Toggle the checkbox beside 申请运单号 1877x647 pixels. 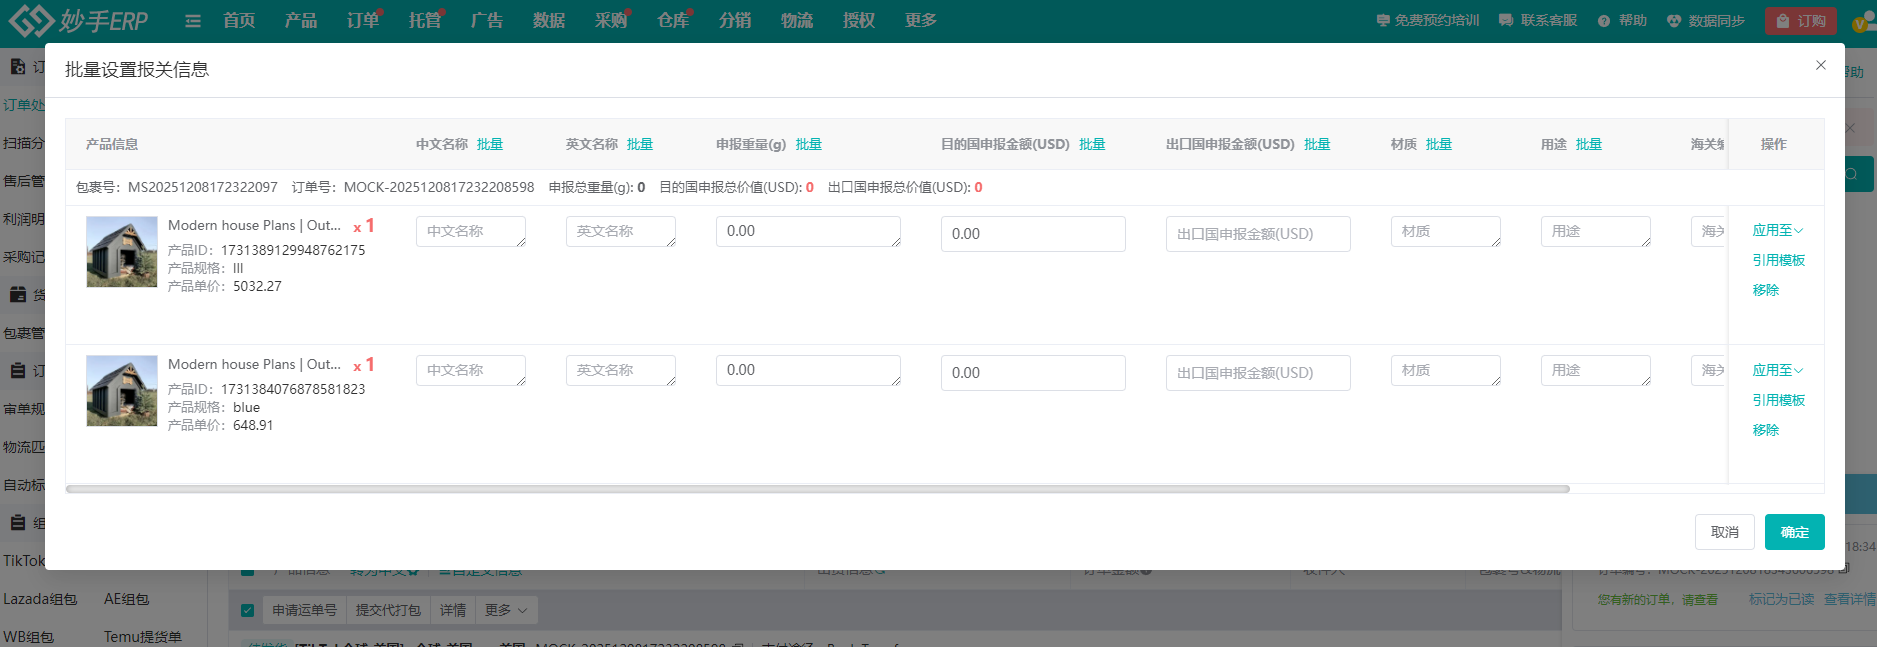(x=247, y=610)
